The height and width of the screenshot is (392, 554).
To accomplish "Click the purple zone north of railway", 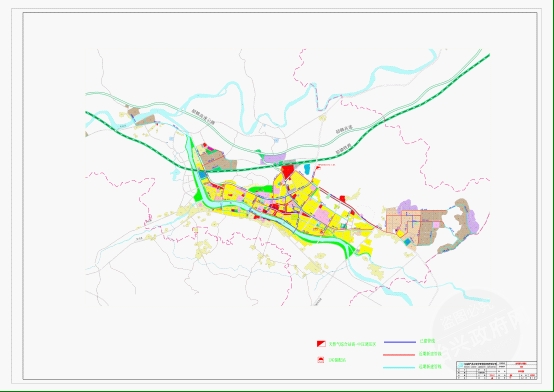I will [274, 159].
